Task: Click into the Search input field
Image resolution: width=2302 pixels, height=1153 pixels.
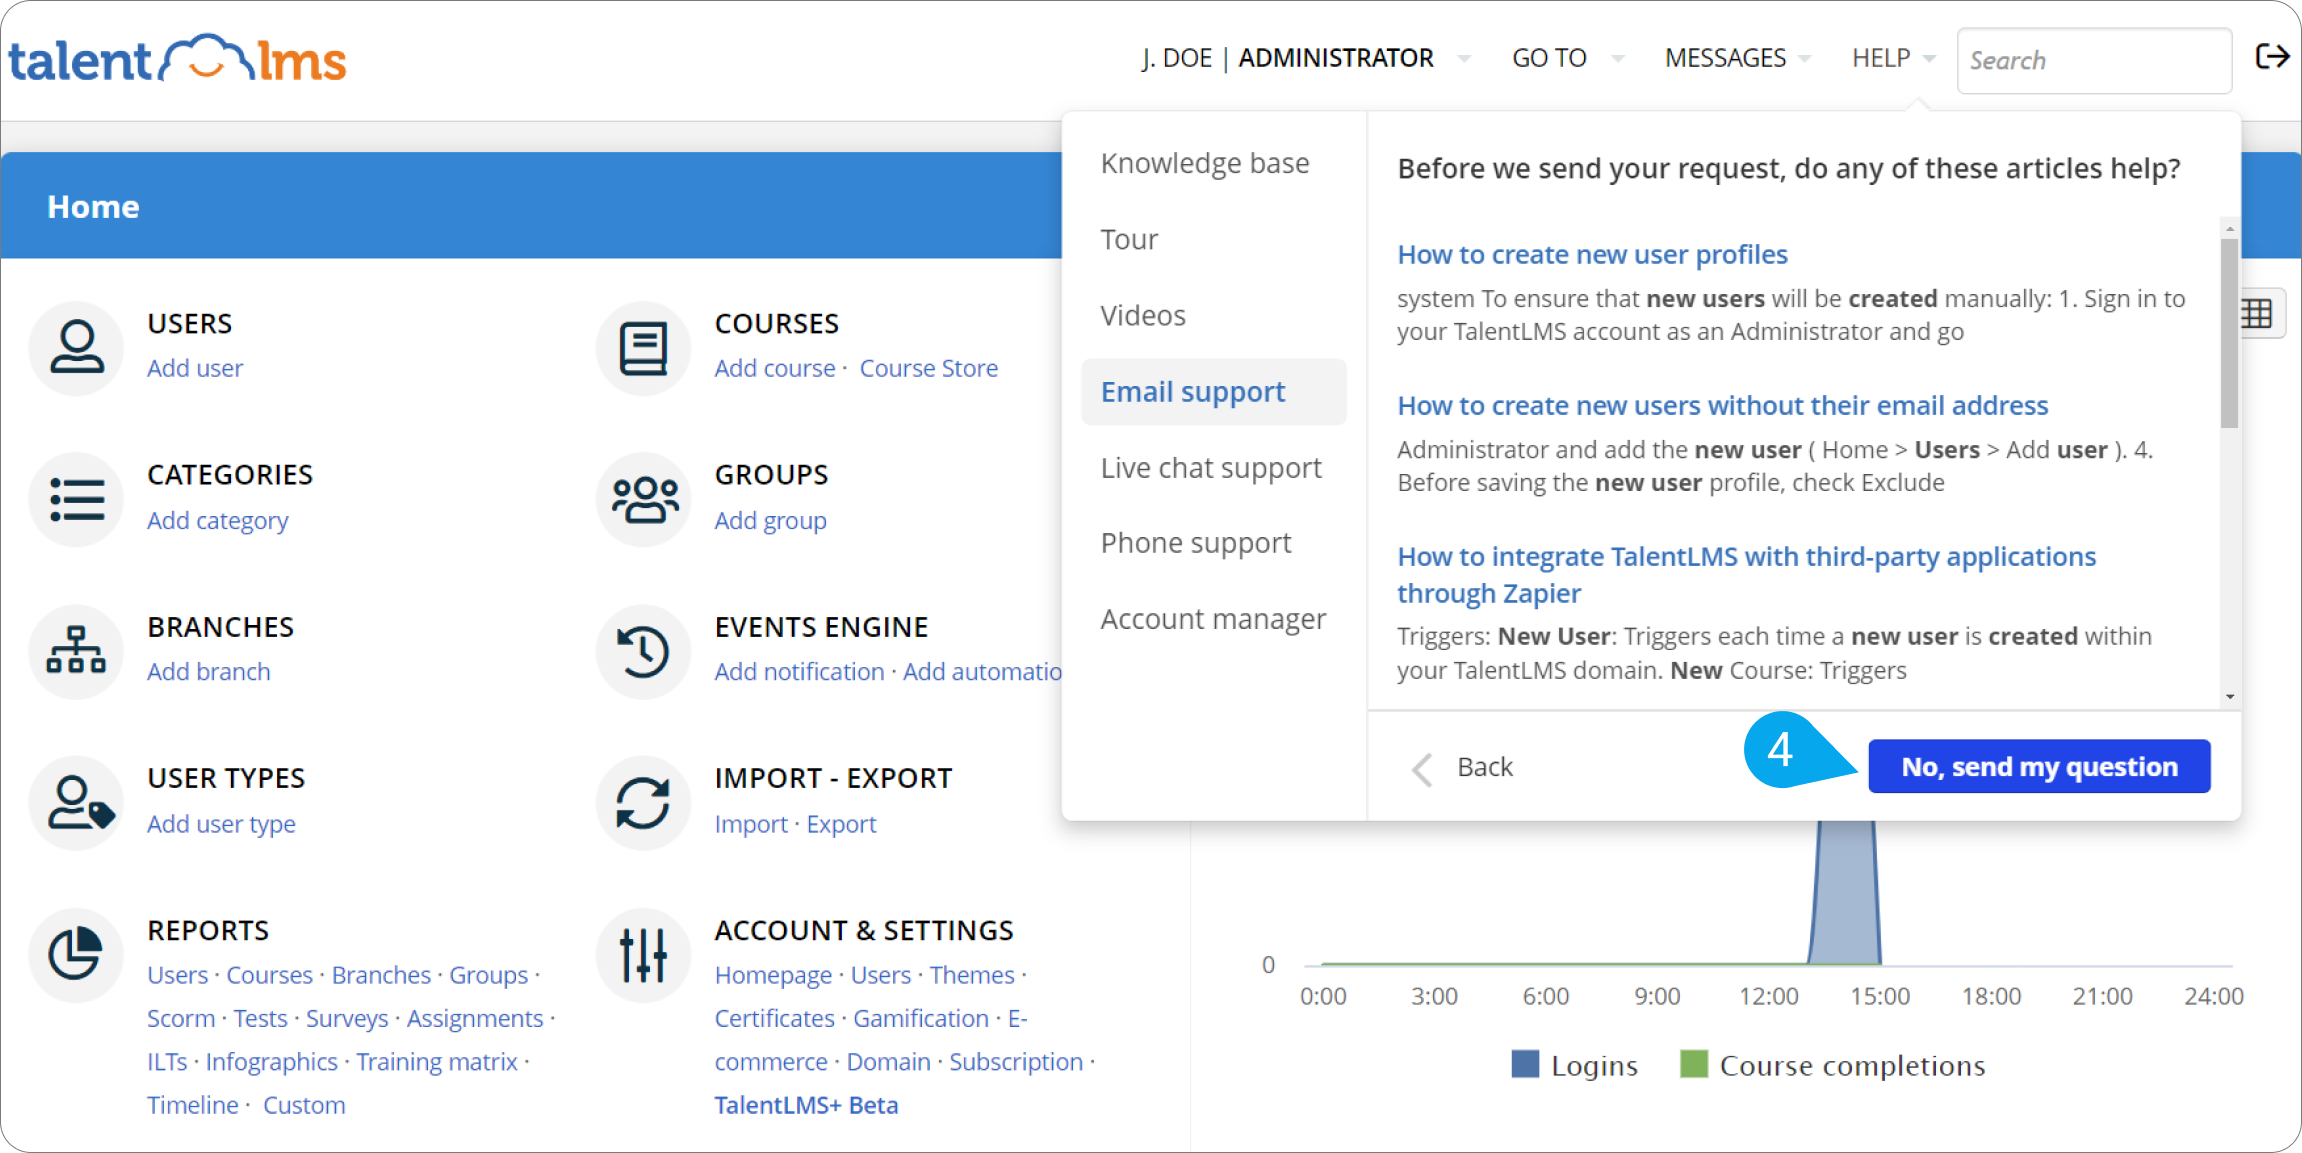Action: pos(2093,60)
